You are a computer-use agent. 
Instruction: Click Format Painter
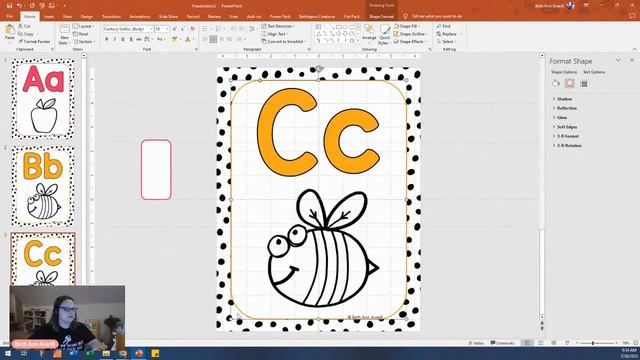34,42
